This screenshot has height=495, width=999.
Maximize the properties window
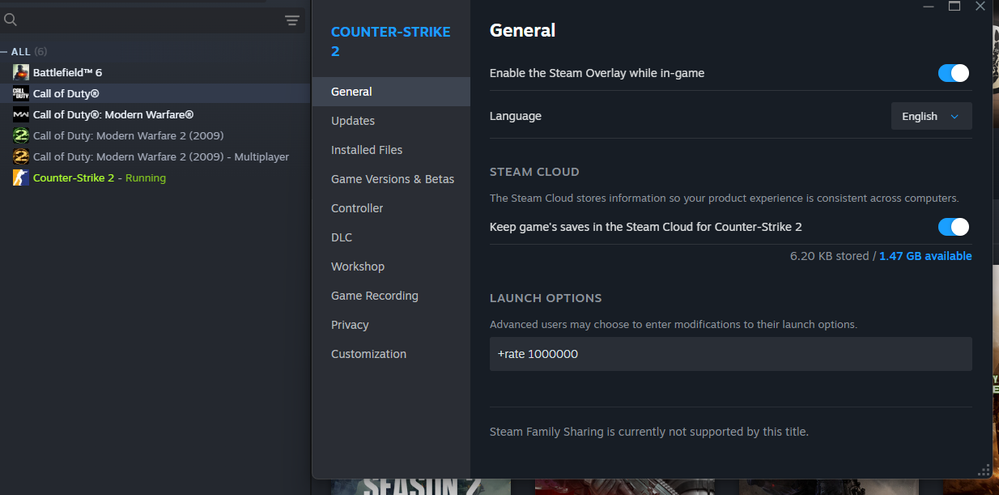[x=954, y=6]
